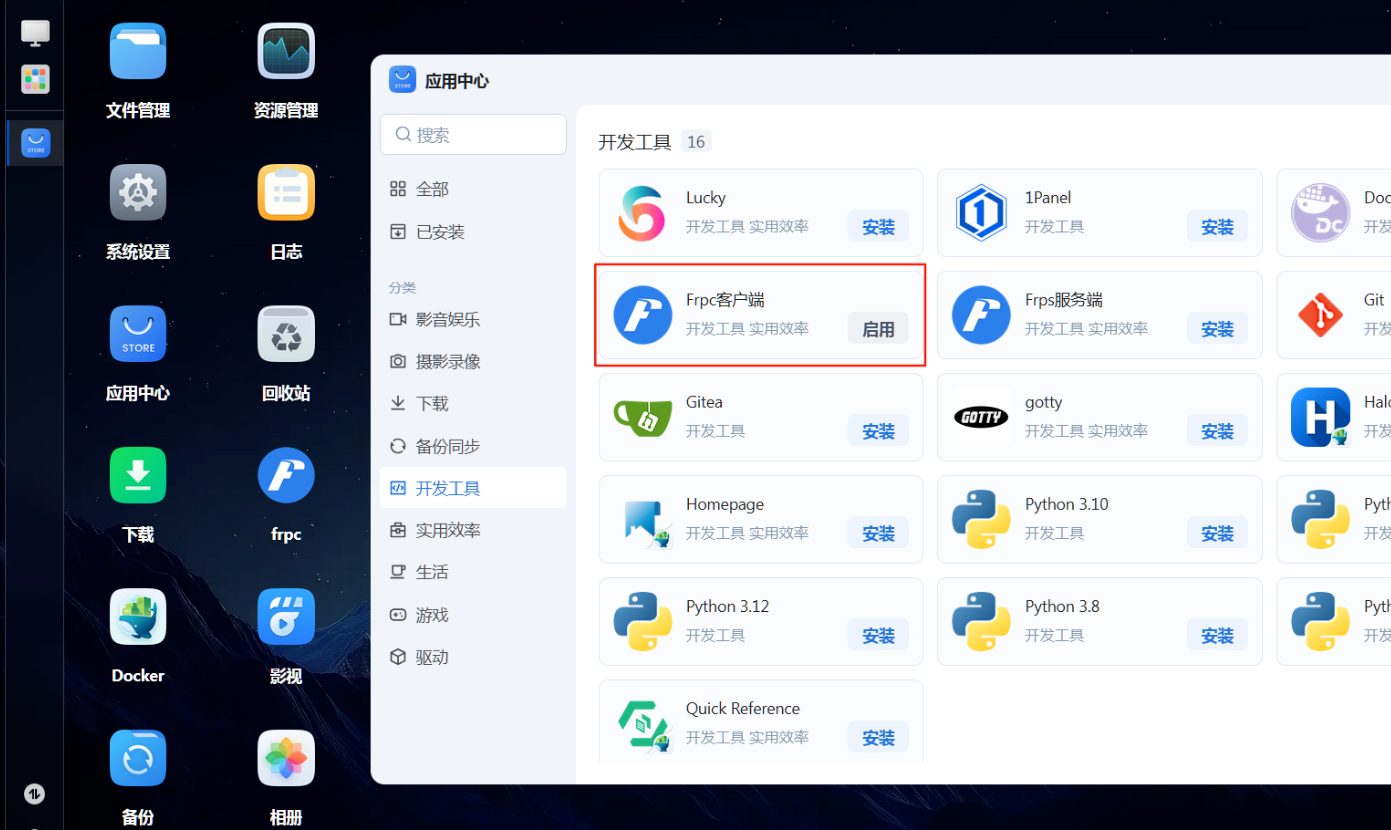
Task: Click the gotty app icon
Action: [981, 417]
